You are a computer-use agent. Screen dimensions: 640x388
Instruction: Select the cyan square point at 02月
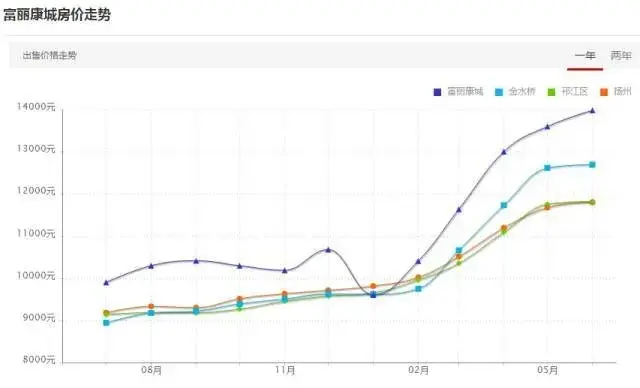pyautogui.click(x=418, y=289)
